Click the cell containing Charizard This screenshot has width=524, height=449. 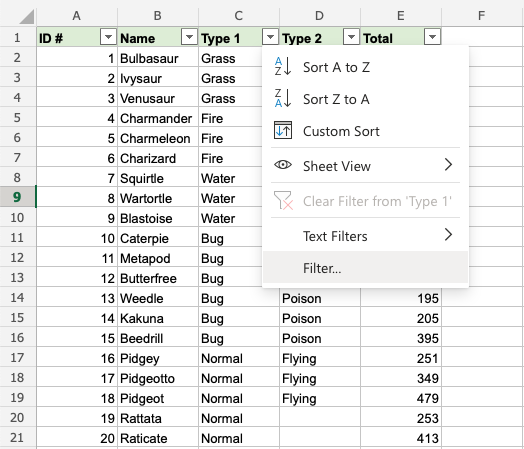tap(158, 158)
